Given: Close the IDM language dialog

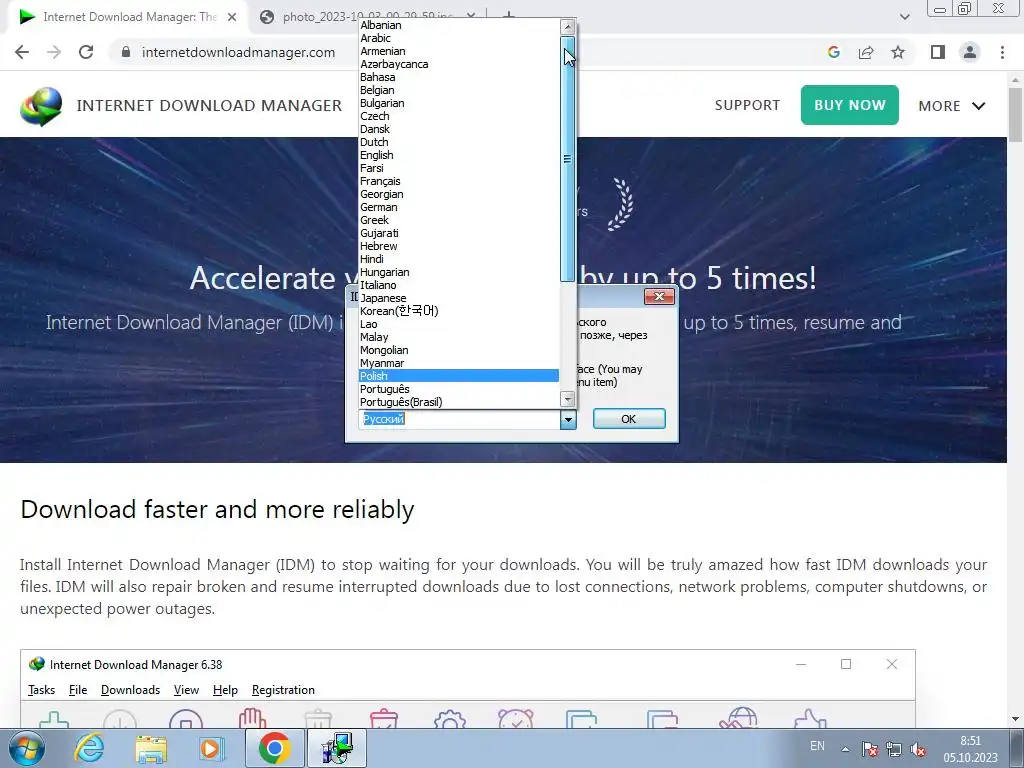Looking at the screenshot, I should [x=659, y=297].
